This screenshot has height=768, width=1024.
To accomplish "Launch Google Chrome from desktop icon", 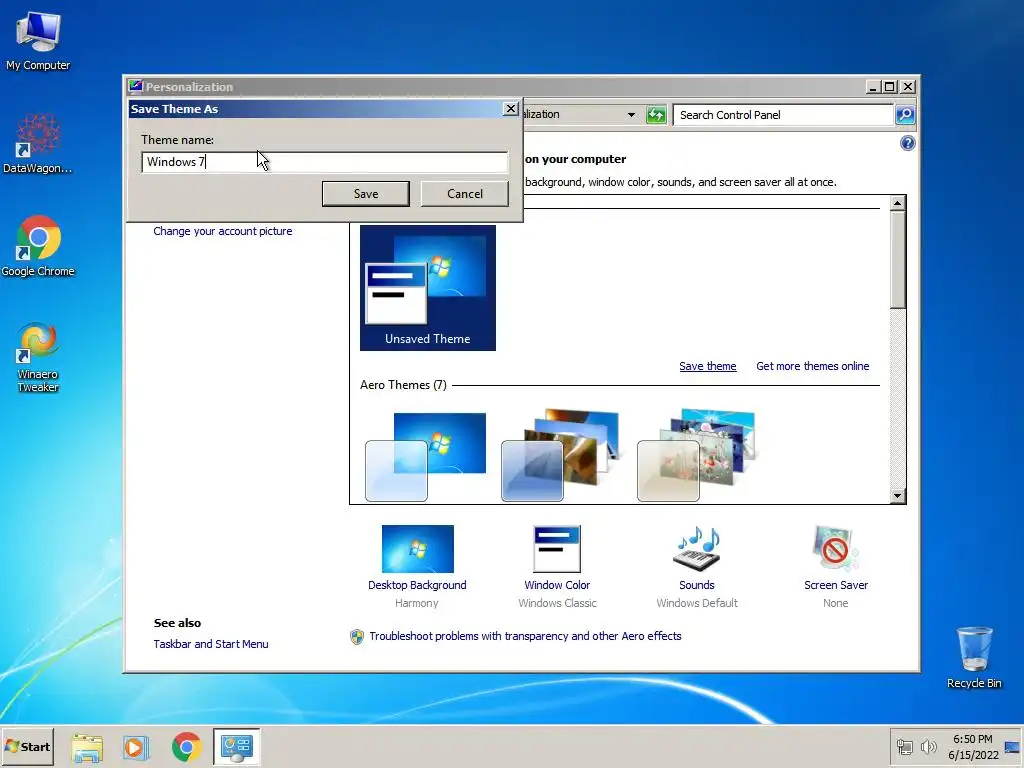I will pyautogui.click(x=38, y=246).
